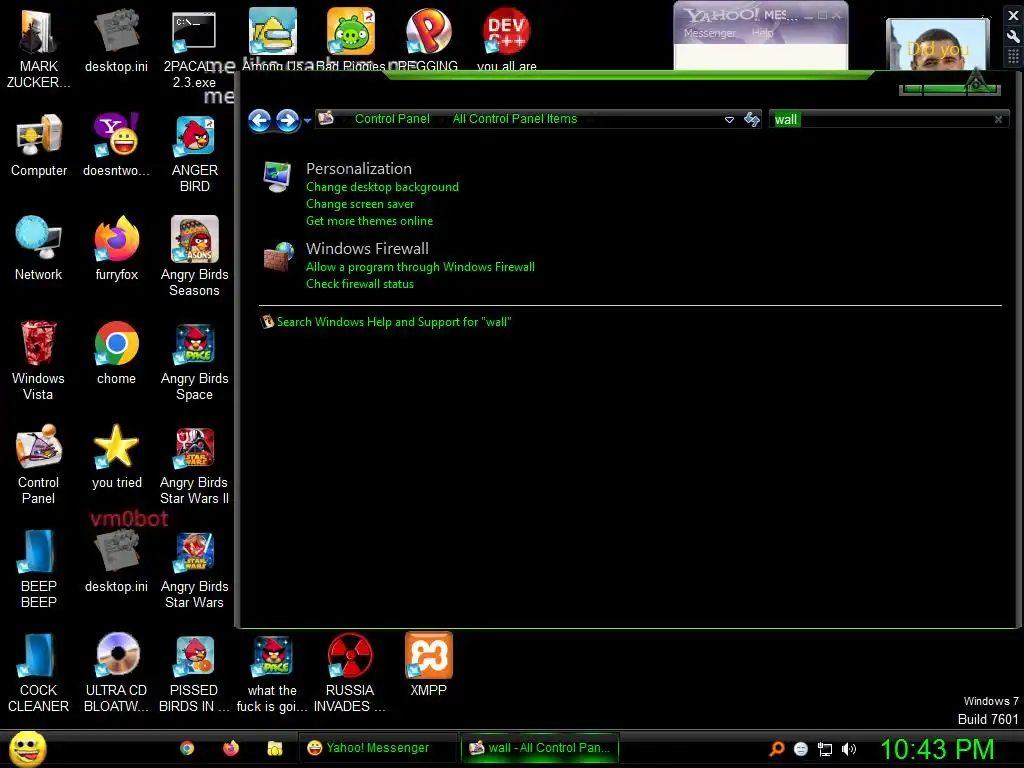1024x768 pixels.
Task: Switch to Yahoo! Messenger taskbar button
Action: (377, 748)
